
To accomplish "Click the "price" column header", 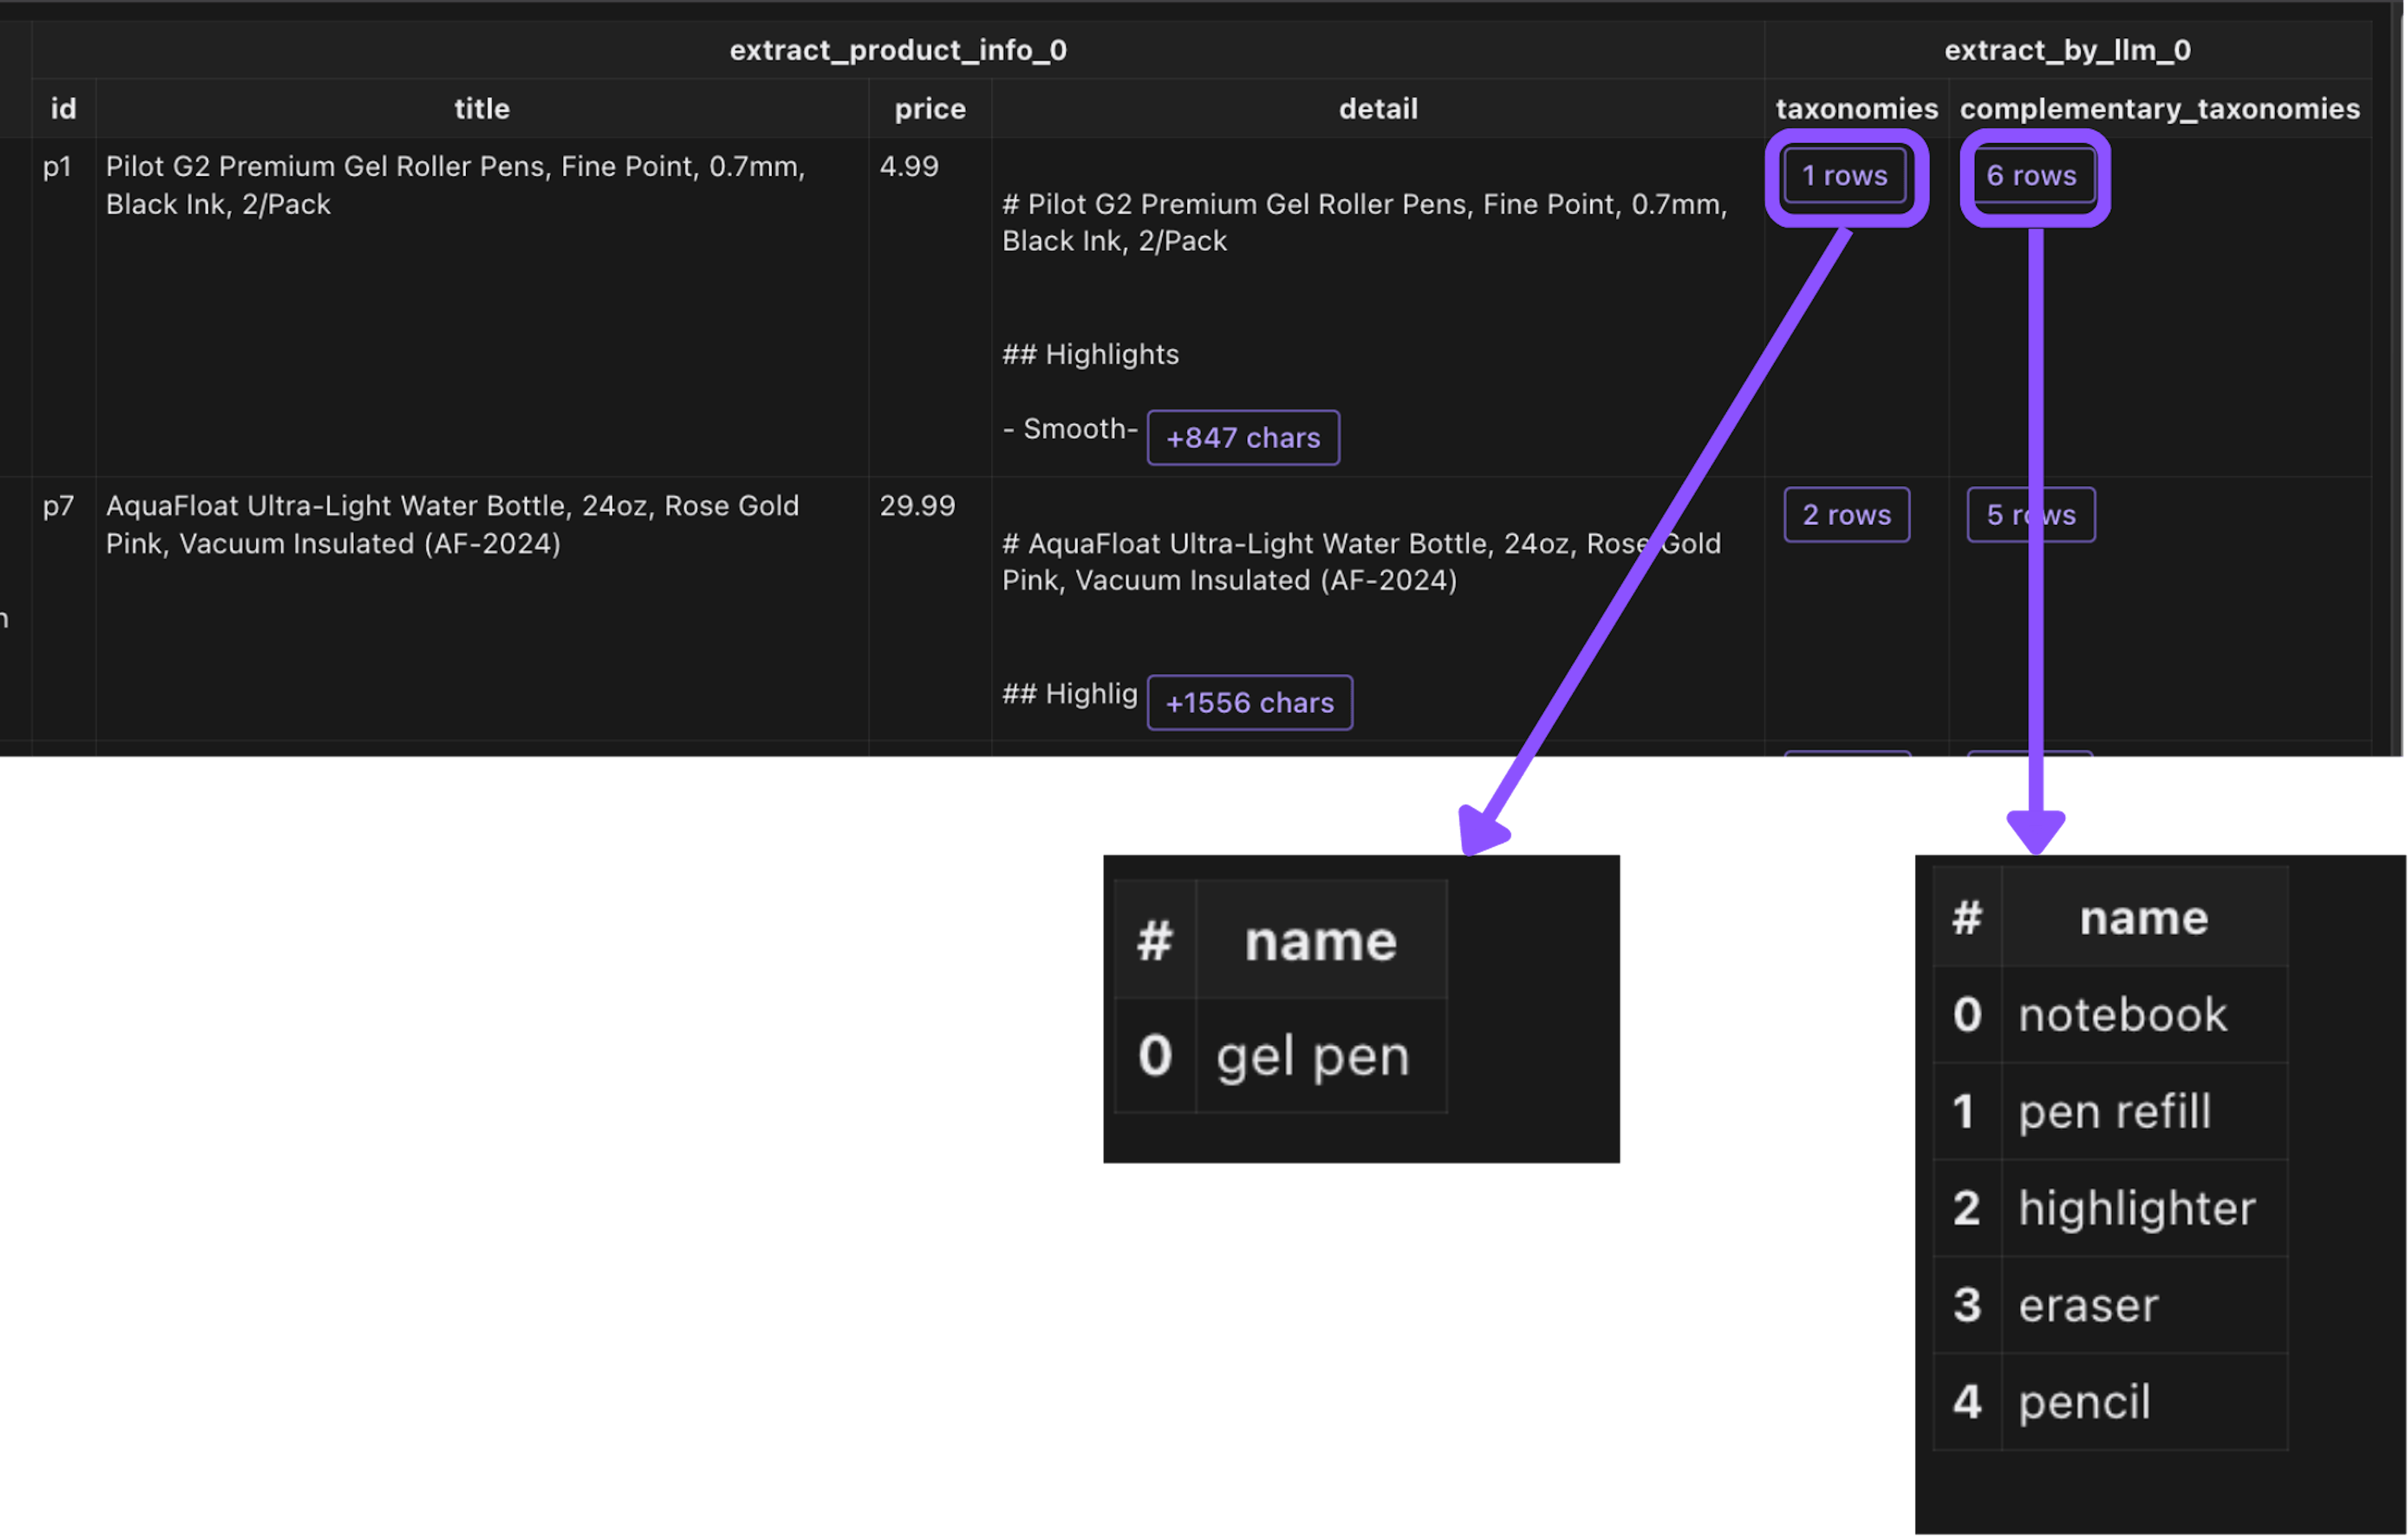I will [929, 109].
